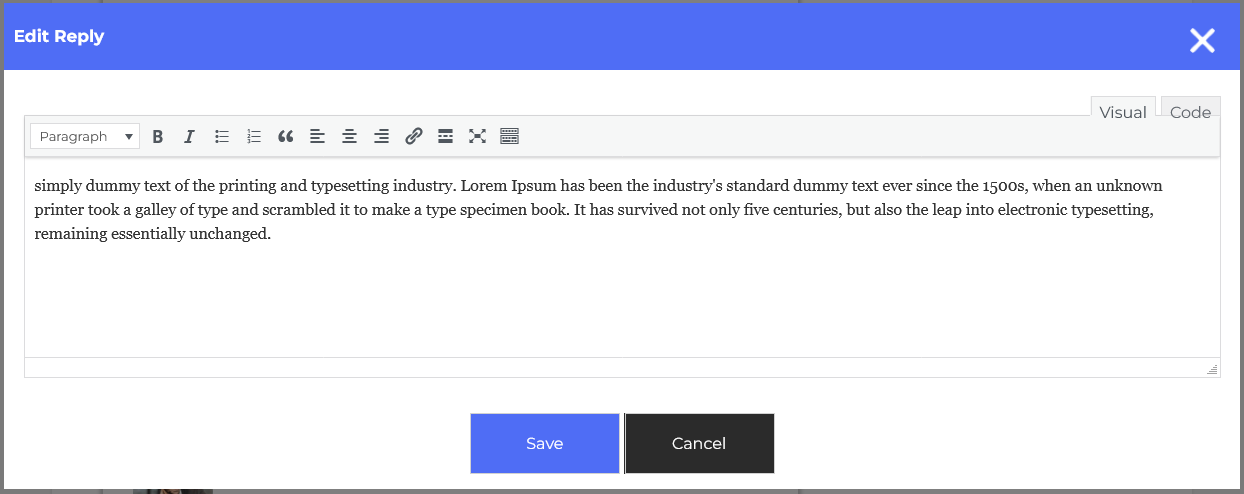Switch to the Code tab
Image resolution: width=1244 pixels, height=494 pixels.
click(1190, 112)
